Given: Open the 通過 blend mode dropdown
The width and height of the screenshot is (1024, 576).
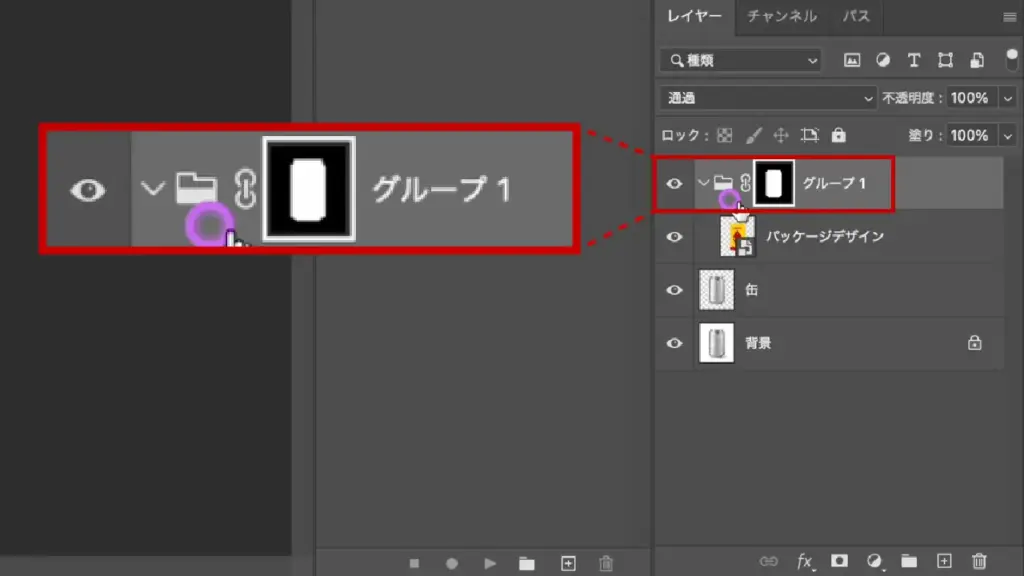Looking at the screenshot, I should tap(768, 98).
